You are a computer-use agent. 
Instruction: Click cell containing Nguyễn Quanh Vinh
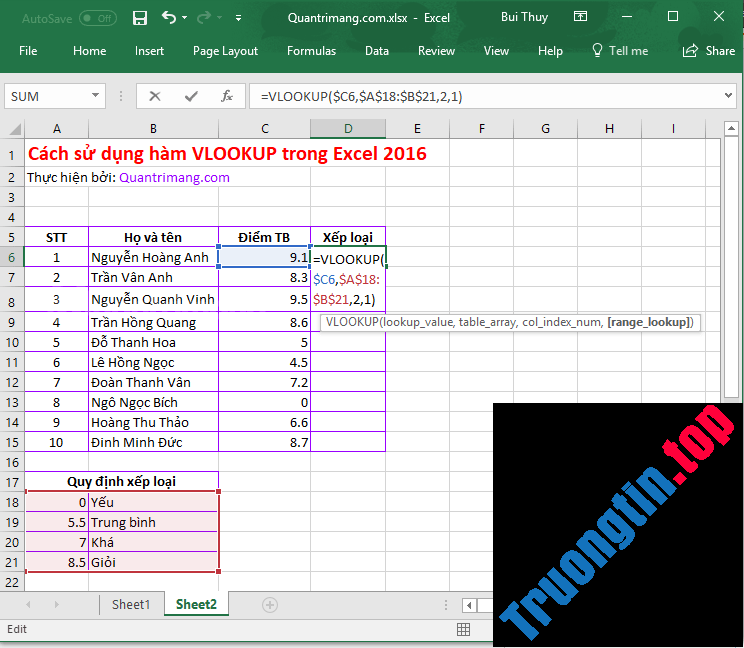point(153,299)
